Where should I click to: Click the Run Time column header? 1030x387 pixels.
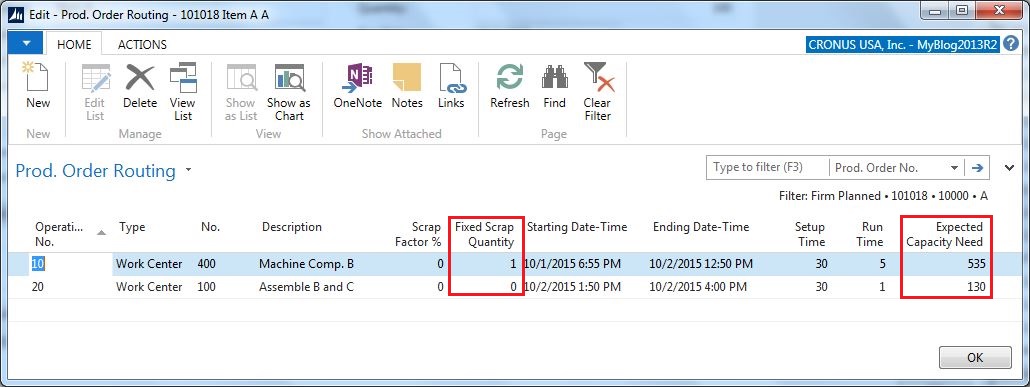click(x=869, y=234)
